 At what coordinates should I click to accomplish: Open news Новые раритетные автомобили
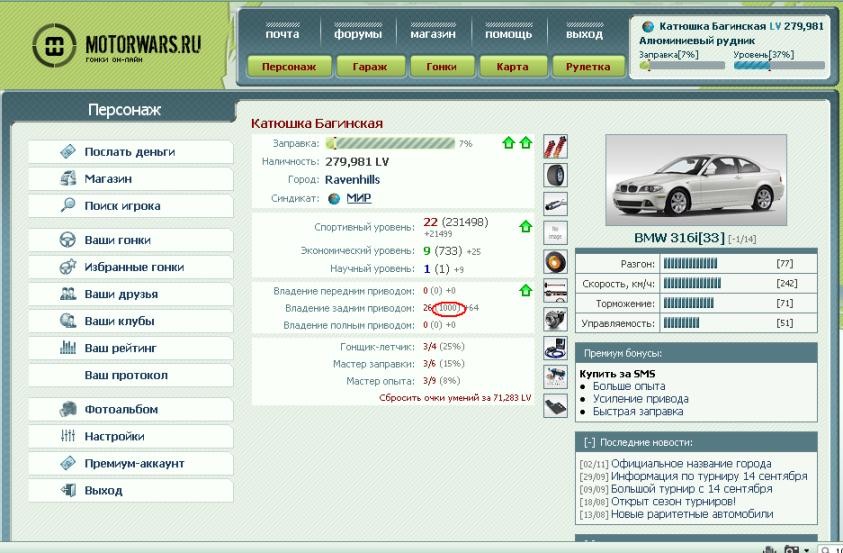click(x=692, y=514)
